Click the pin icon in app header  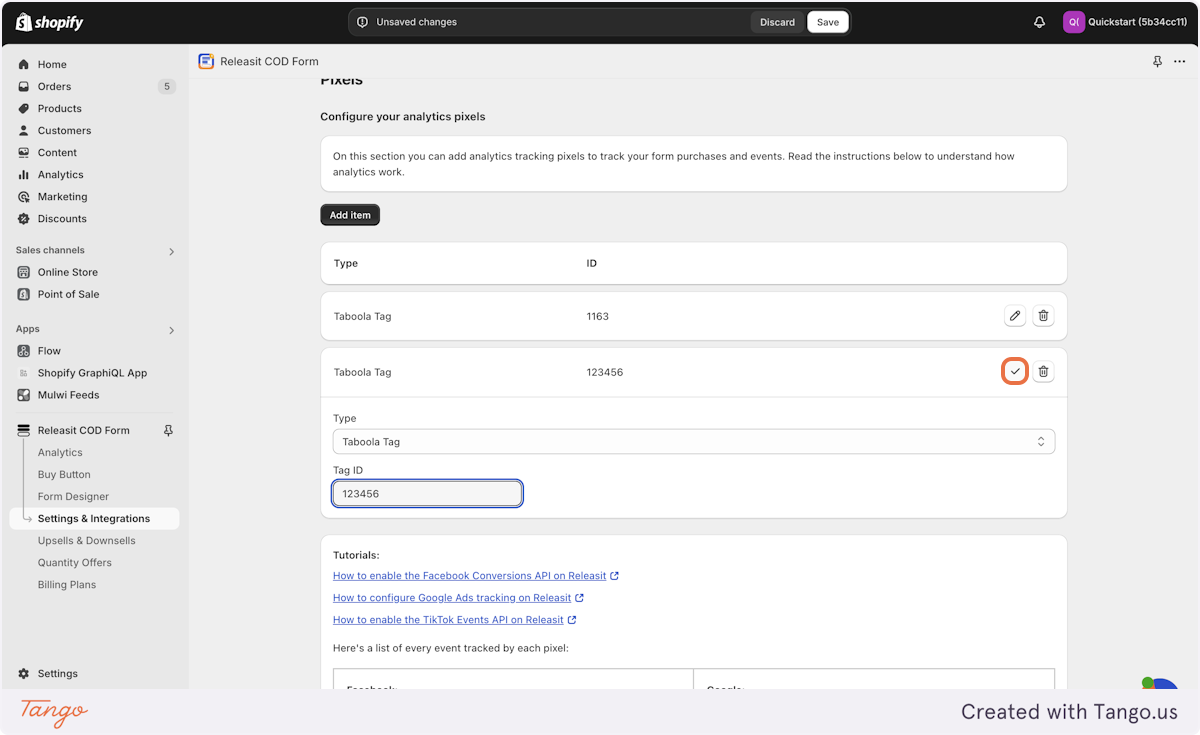pos(1157,62)
